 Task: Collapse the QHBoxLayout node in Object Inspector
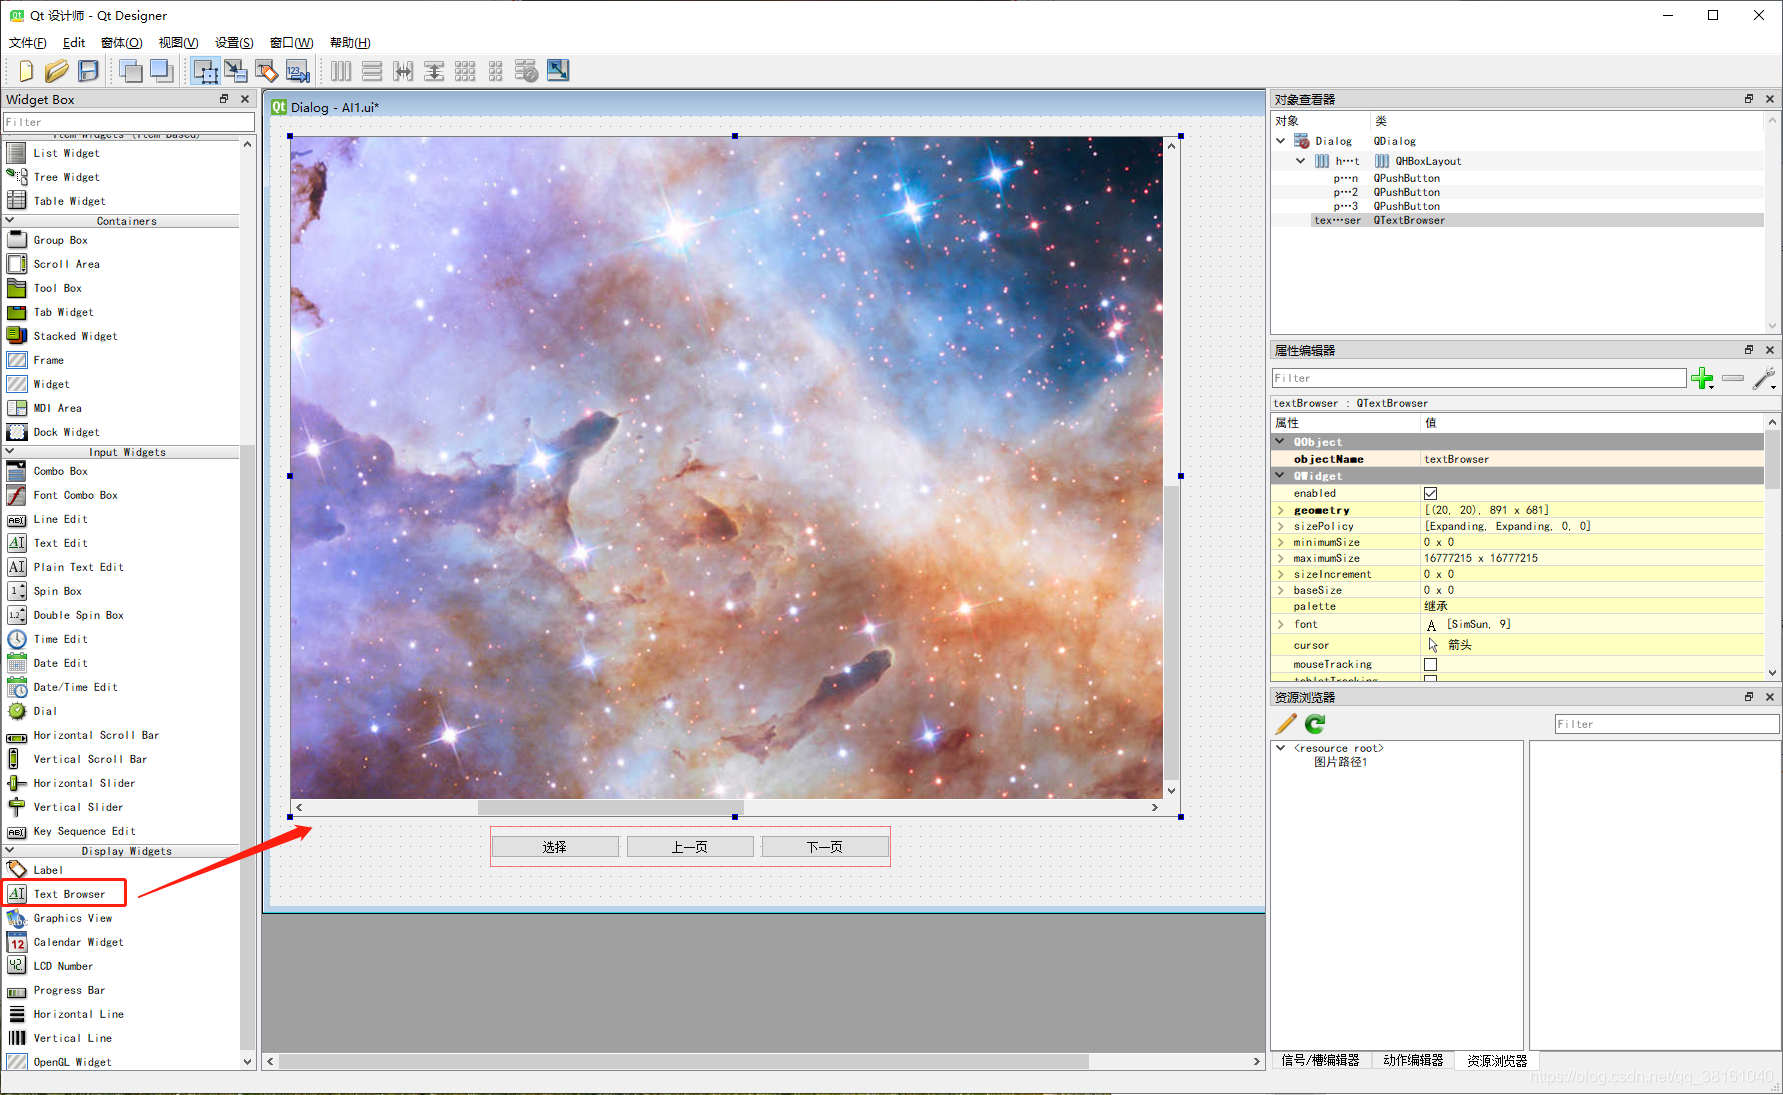(x=1300, y=160)
